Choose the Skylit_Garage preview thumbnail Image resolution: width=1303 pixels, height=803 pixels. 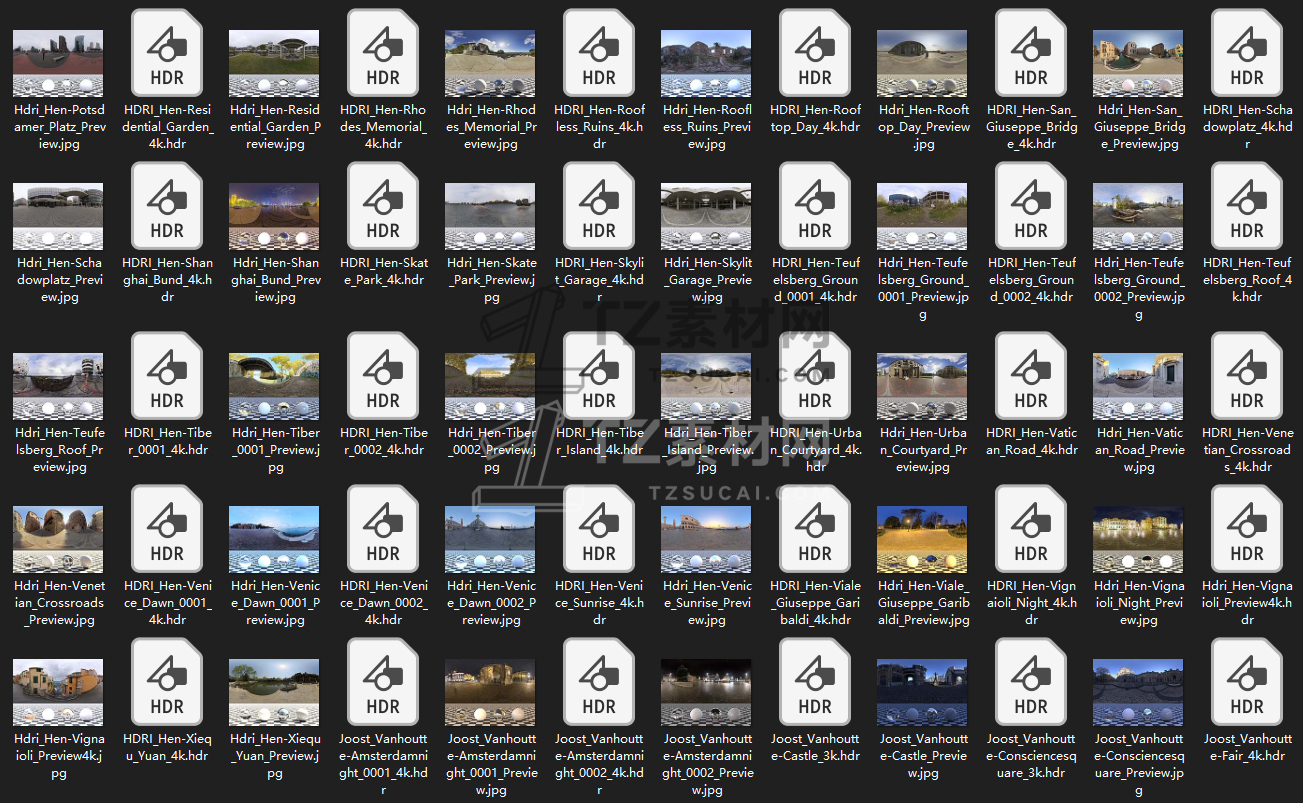(706, 216)
